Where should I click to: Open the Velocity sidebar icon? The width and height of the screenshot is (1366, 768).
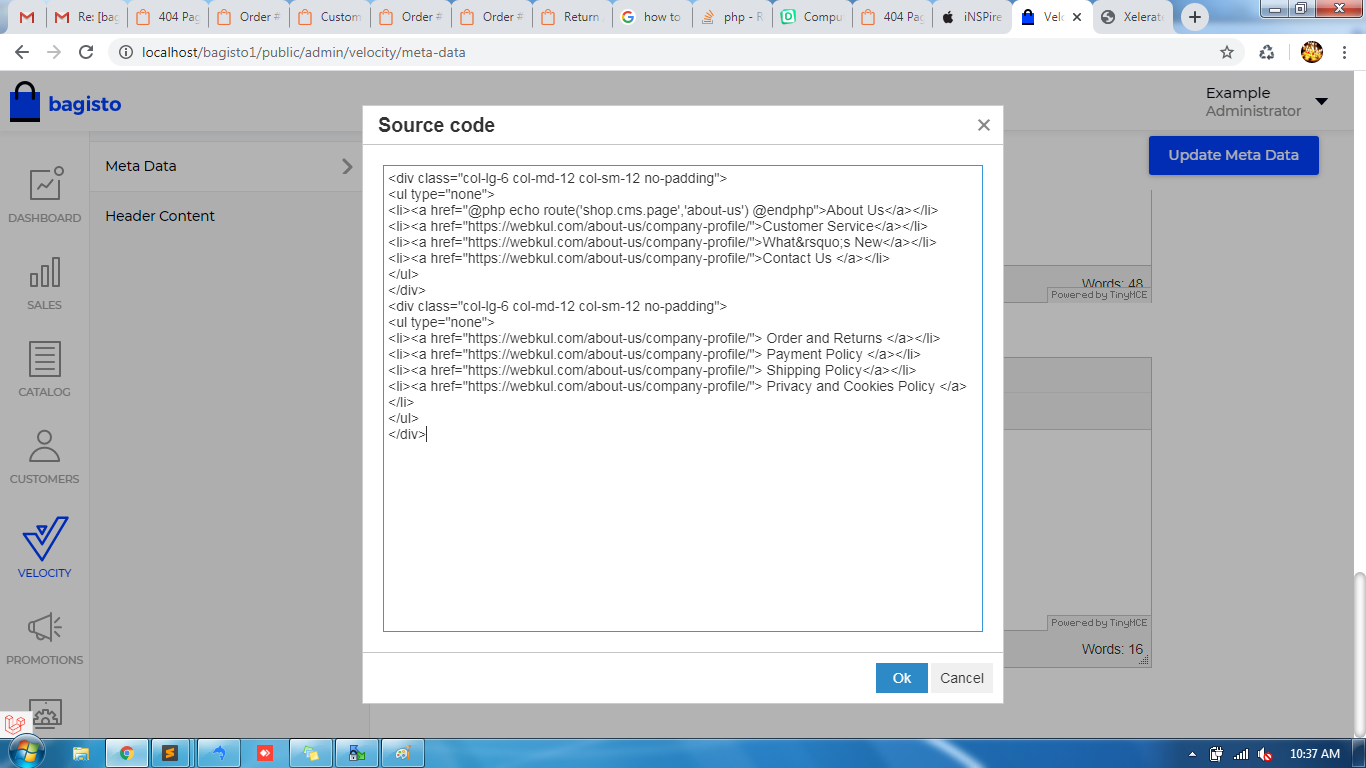(x=45, y=547)
